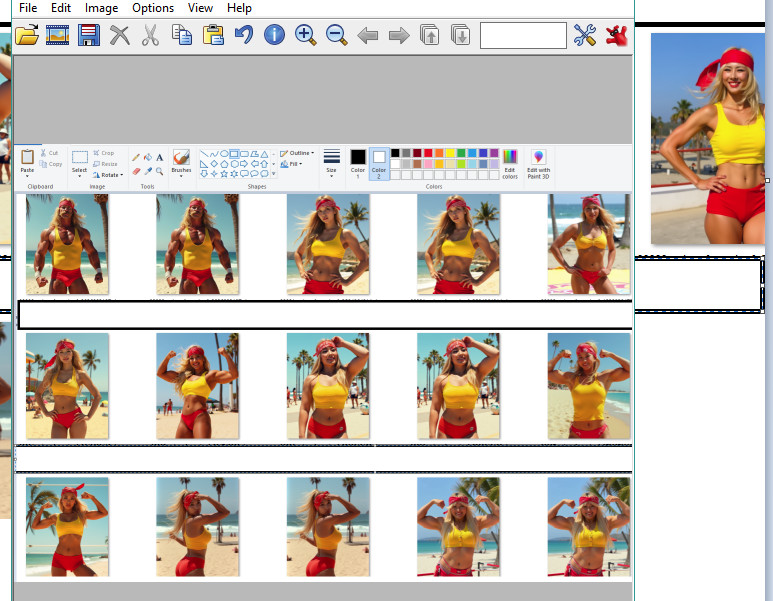Pick the red color in palette
773x601 pixels.
click(x=428, y=153)
